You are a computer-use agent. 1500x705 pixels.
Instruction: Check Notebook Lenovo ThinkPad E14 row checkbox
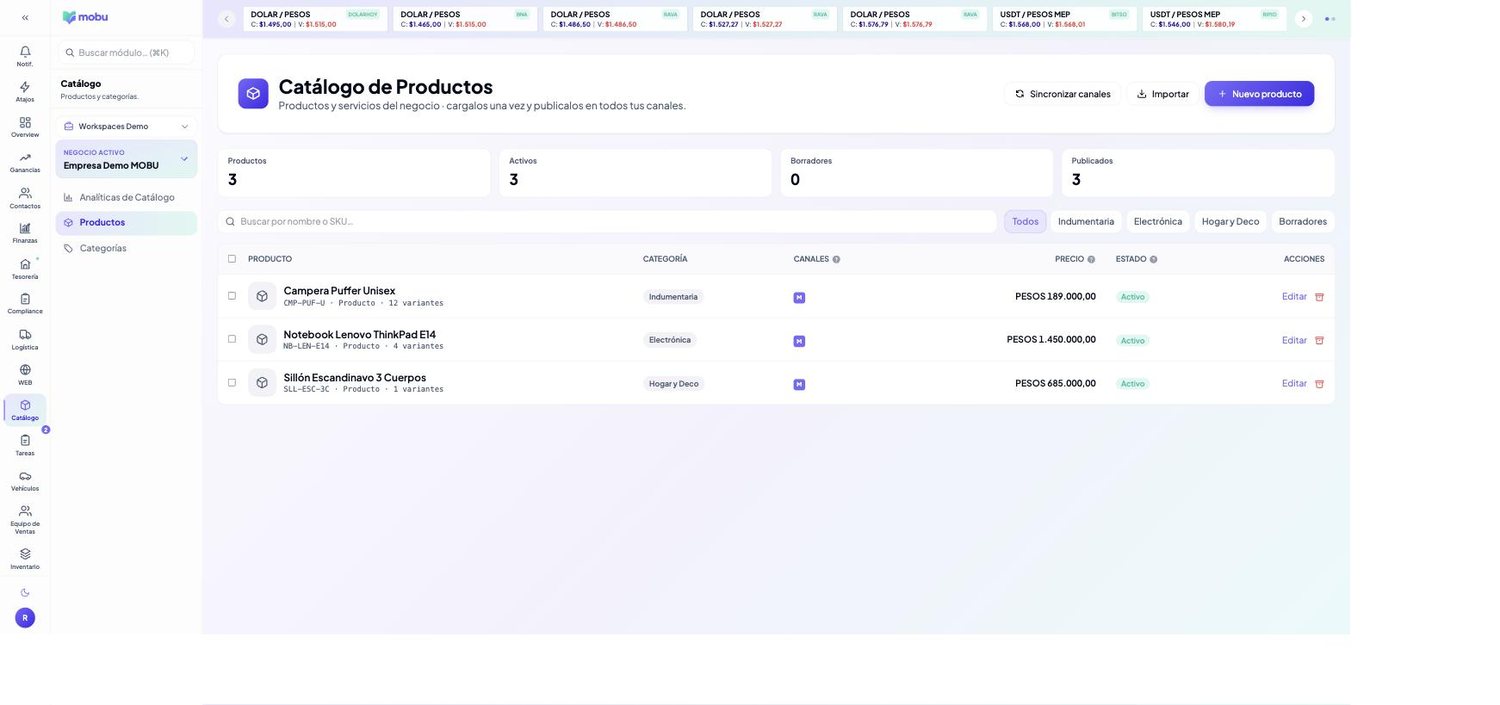tap(232, 339)
